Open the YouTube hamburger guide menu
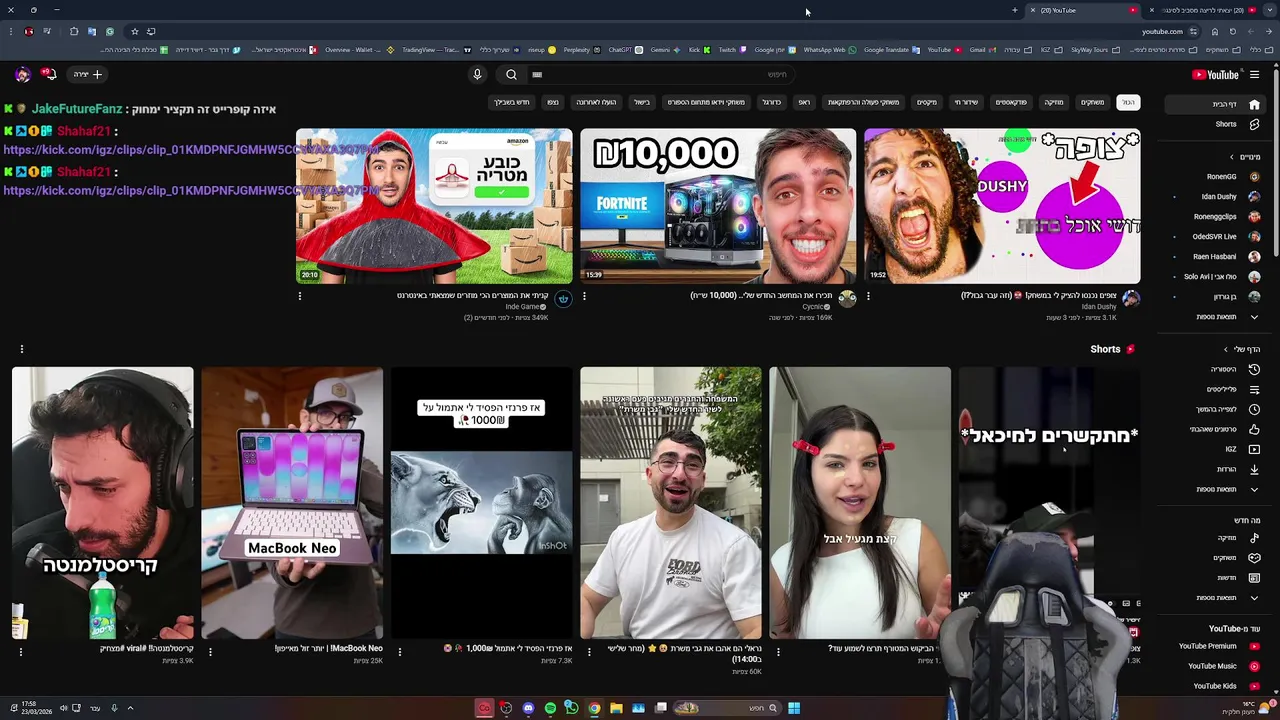Viewport: 1280px width, 720px height. click(1254, 74)
